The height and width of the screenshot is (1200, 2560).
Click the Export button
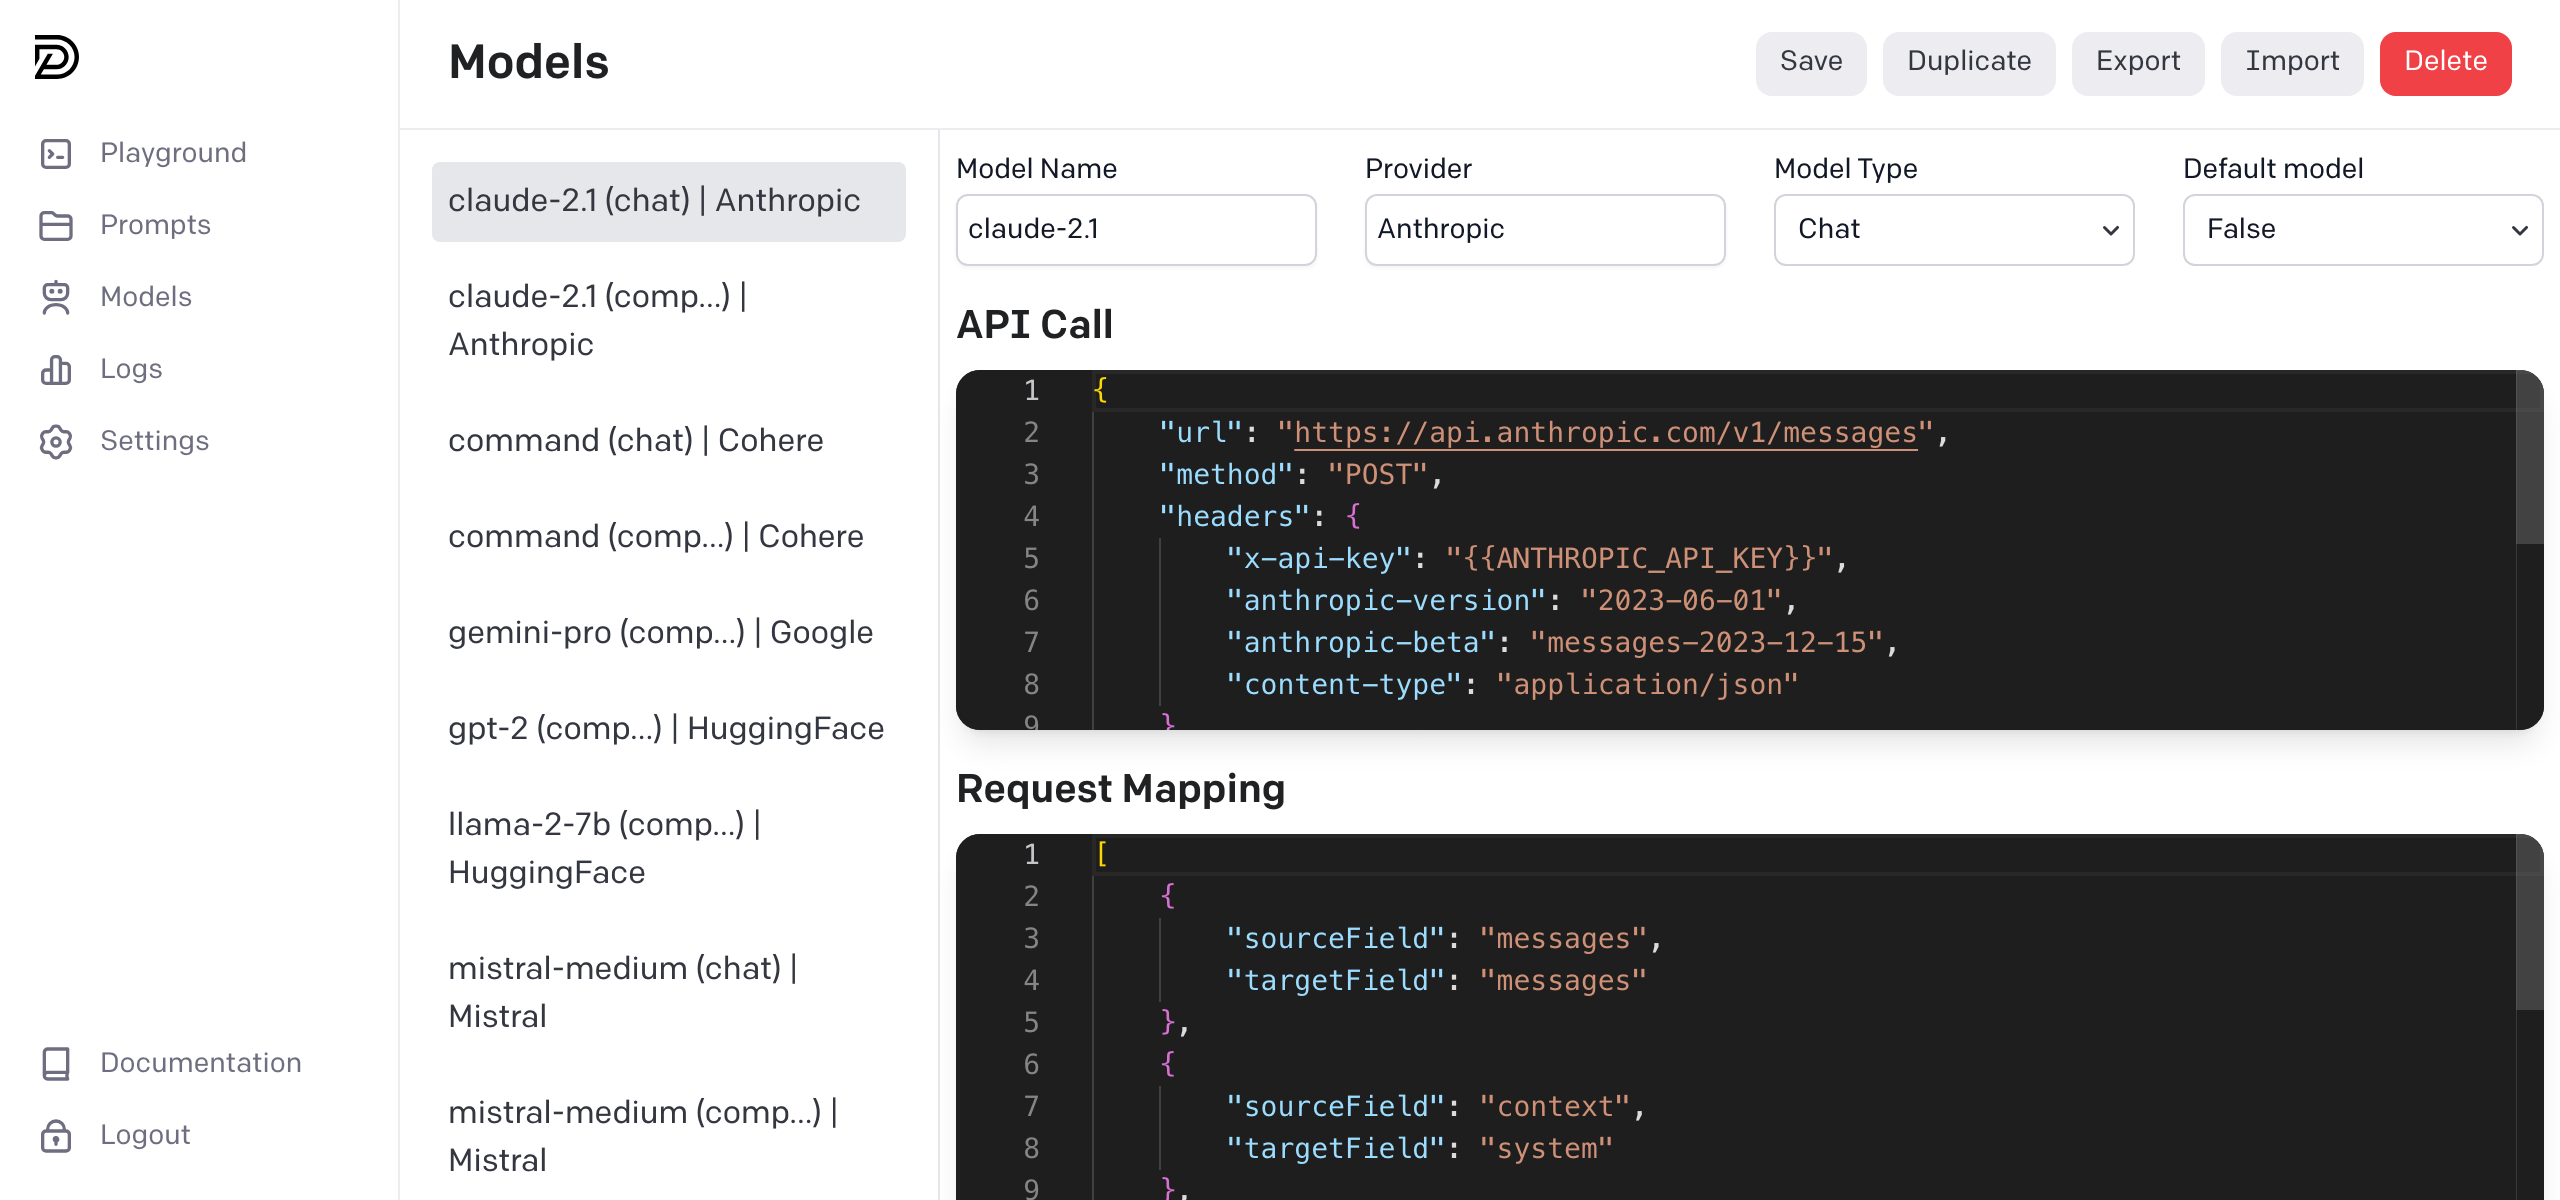tap(2137, 62)
